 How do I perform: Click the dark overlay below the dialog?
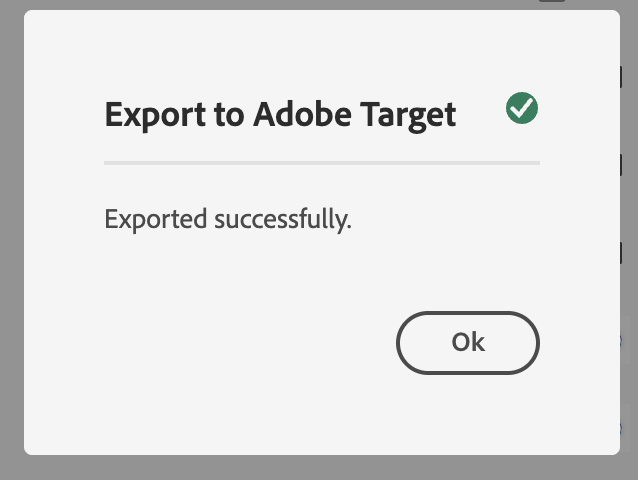pyautogui.click(x=320, y=468)
